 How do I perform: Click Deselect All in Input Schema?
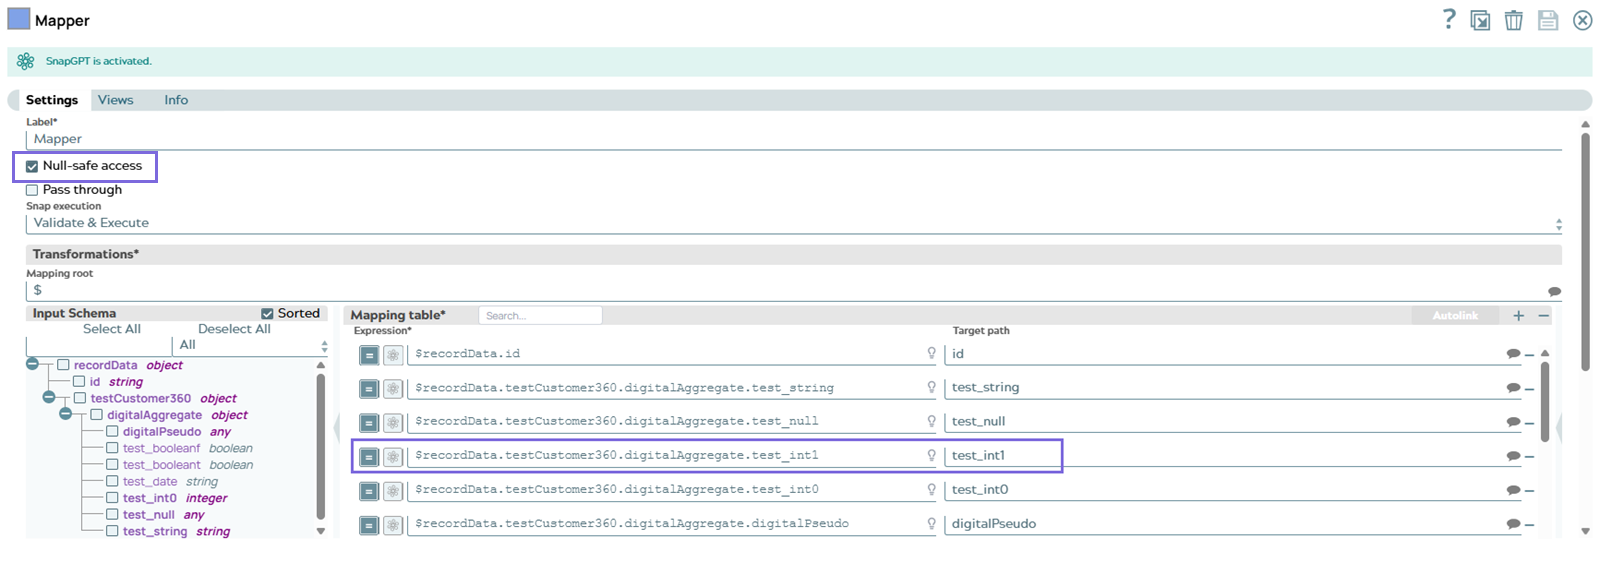[234, 329]
